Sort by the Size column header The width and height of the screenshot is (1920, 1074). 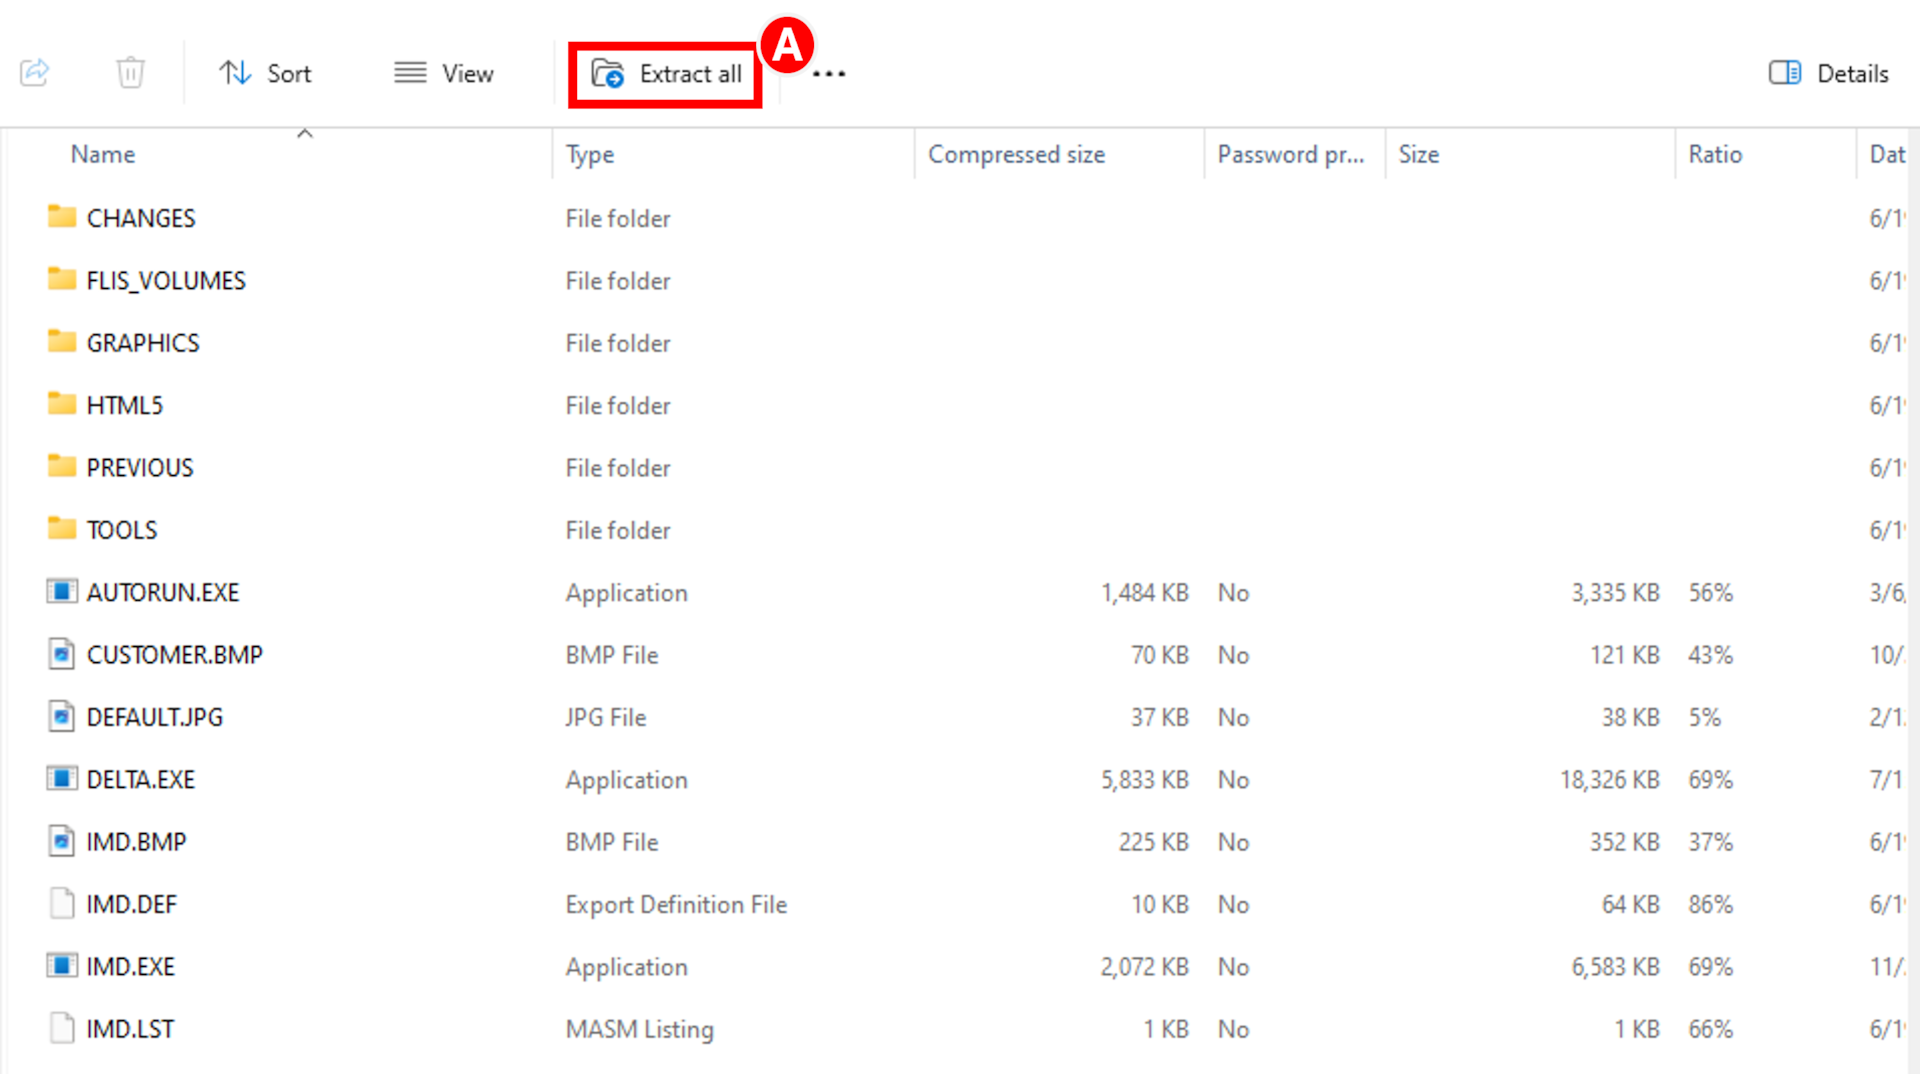pyautogui.click(x=1418, y=154)
